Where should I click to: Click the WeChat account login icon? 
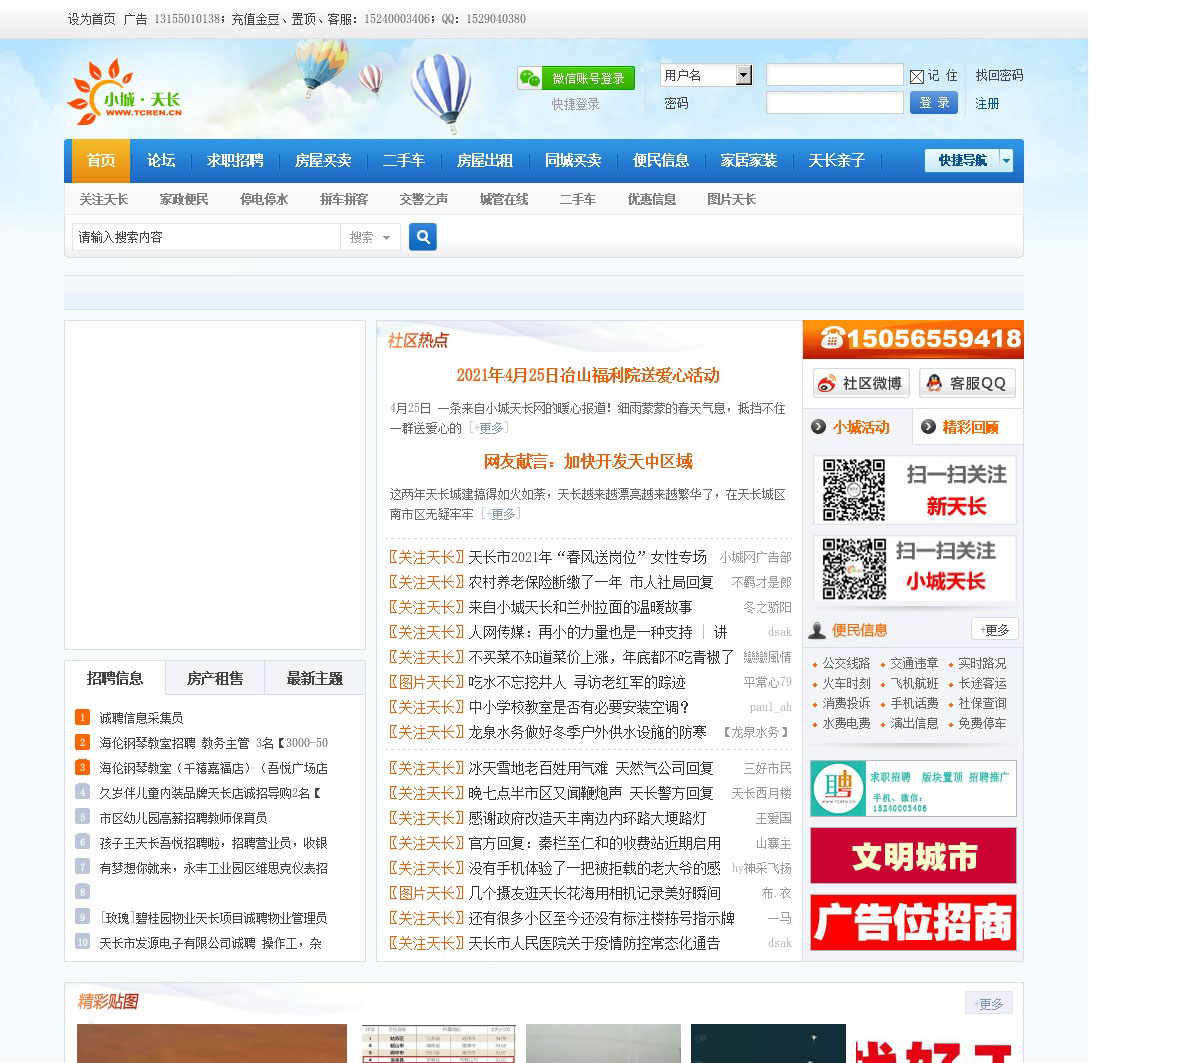530,78
